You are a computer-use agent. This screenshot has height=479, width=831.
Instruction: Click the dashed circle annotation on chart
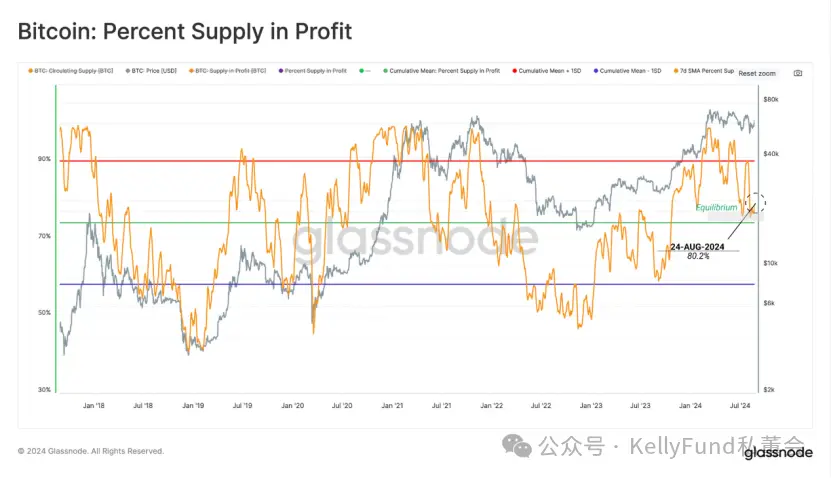tap(756, 202)
